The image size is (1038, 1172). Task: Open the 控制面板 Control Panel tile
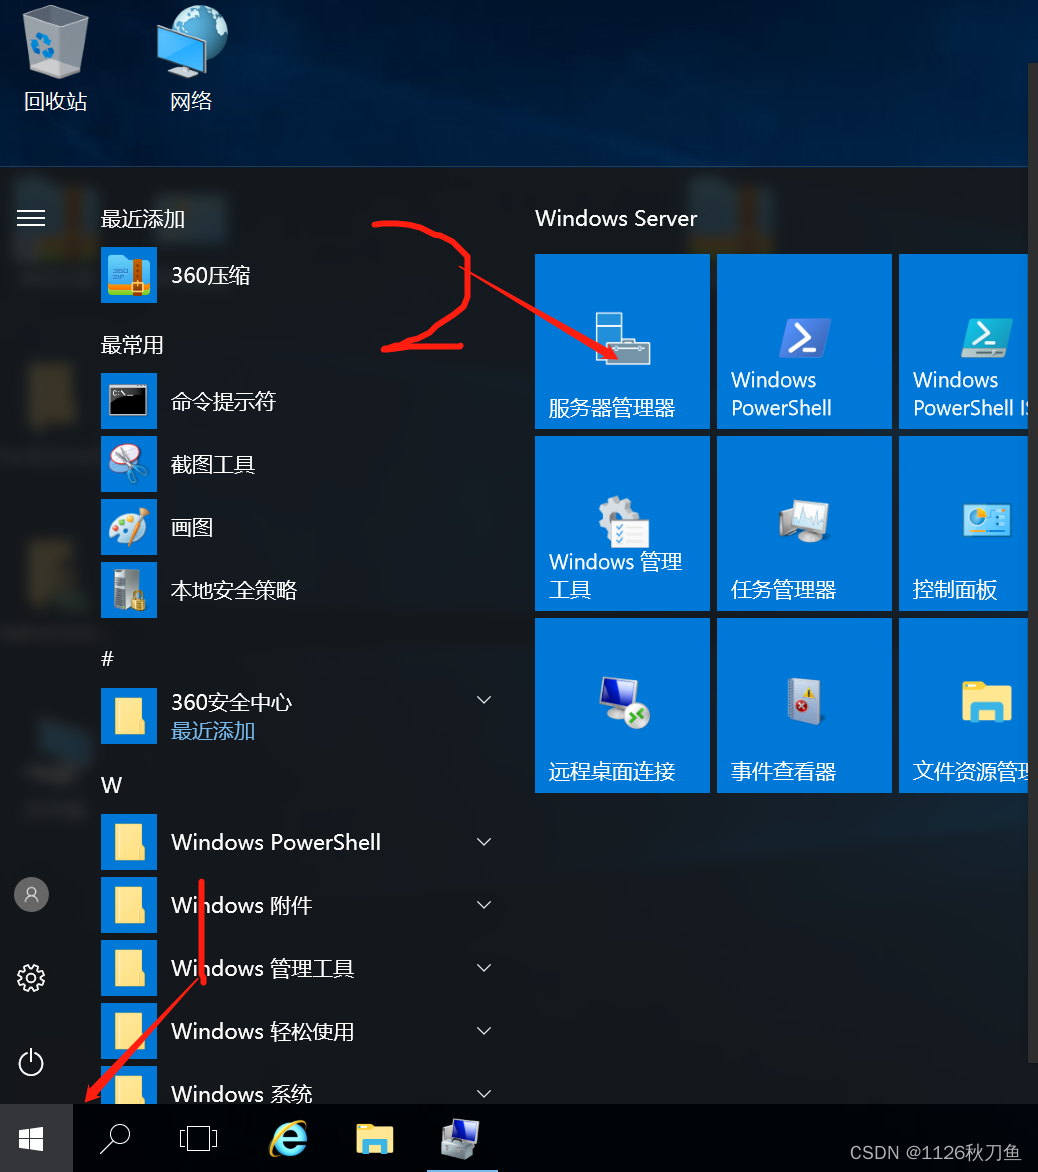[963, 523]
